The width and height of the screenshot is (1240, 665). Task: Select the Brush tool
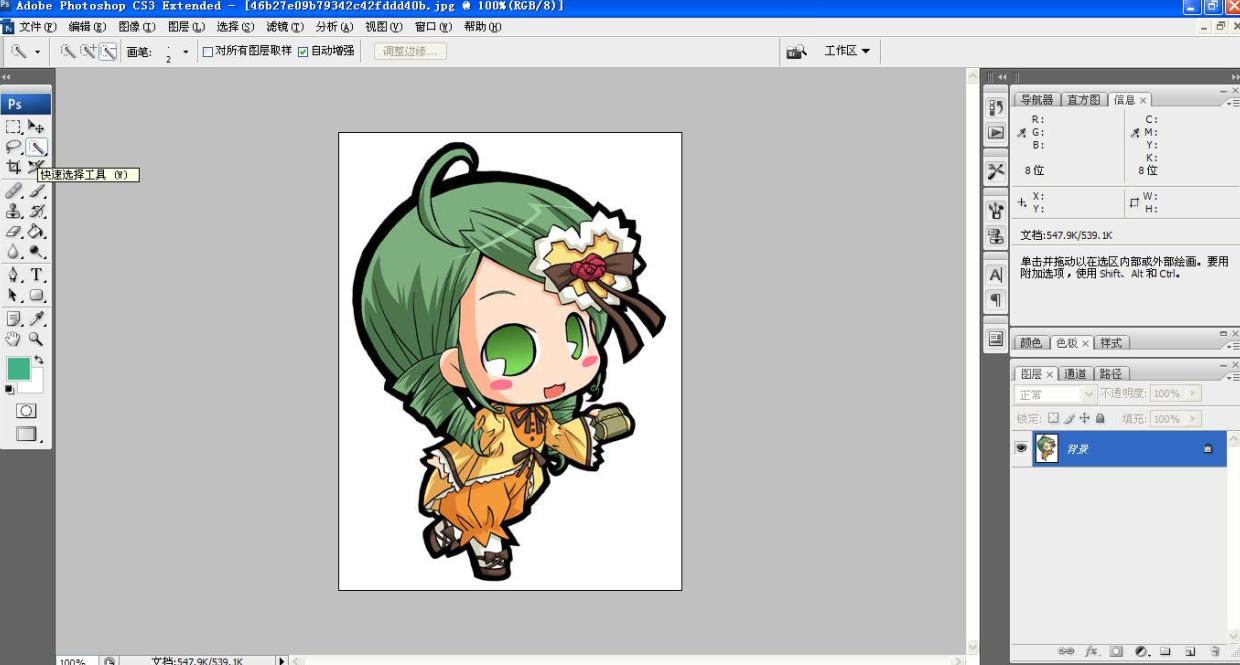click(37, 191)
